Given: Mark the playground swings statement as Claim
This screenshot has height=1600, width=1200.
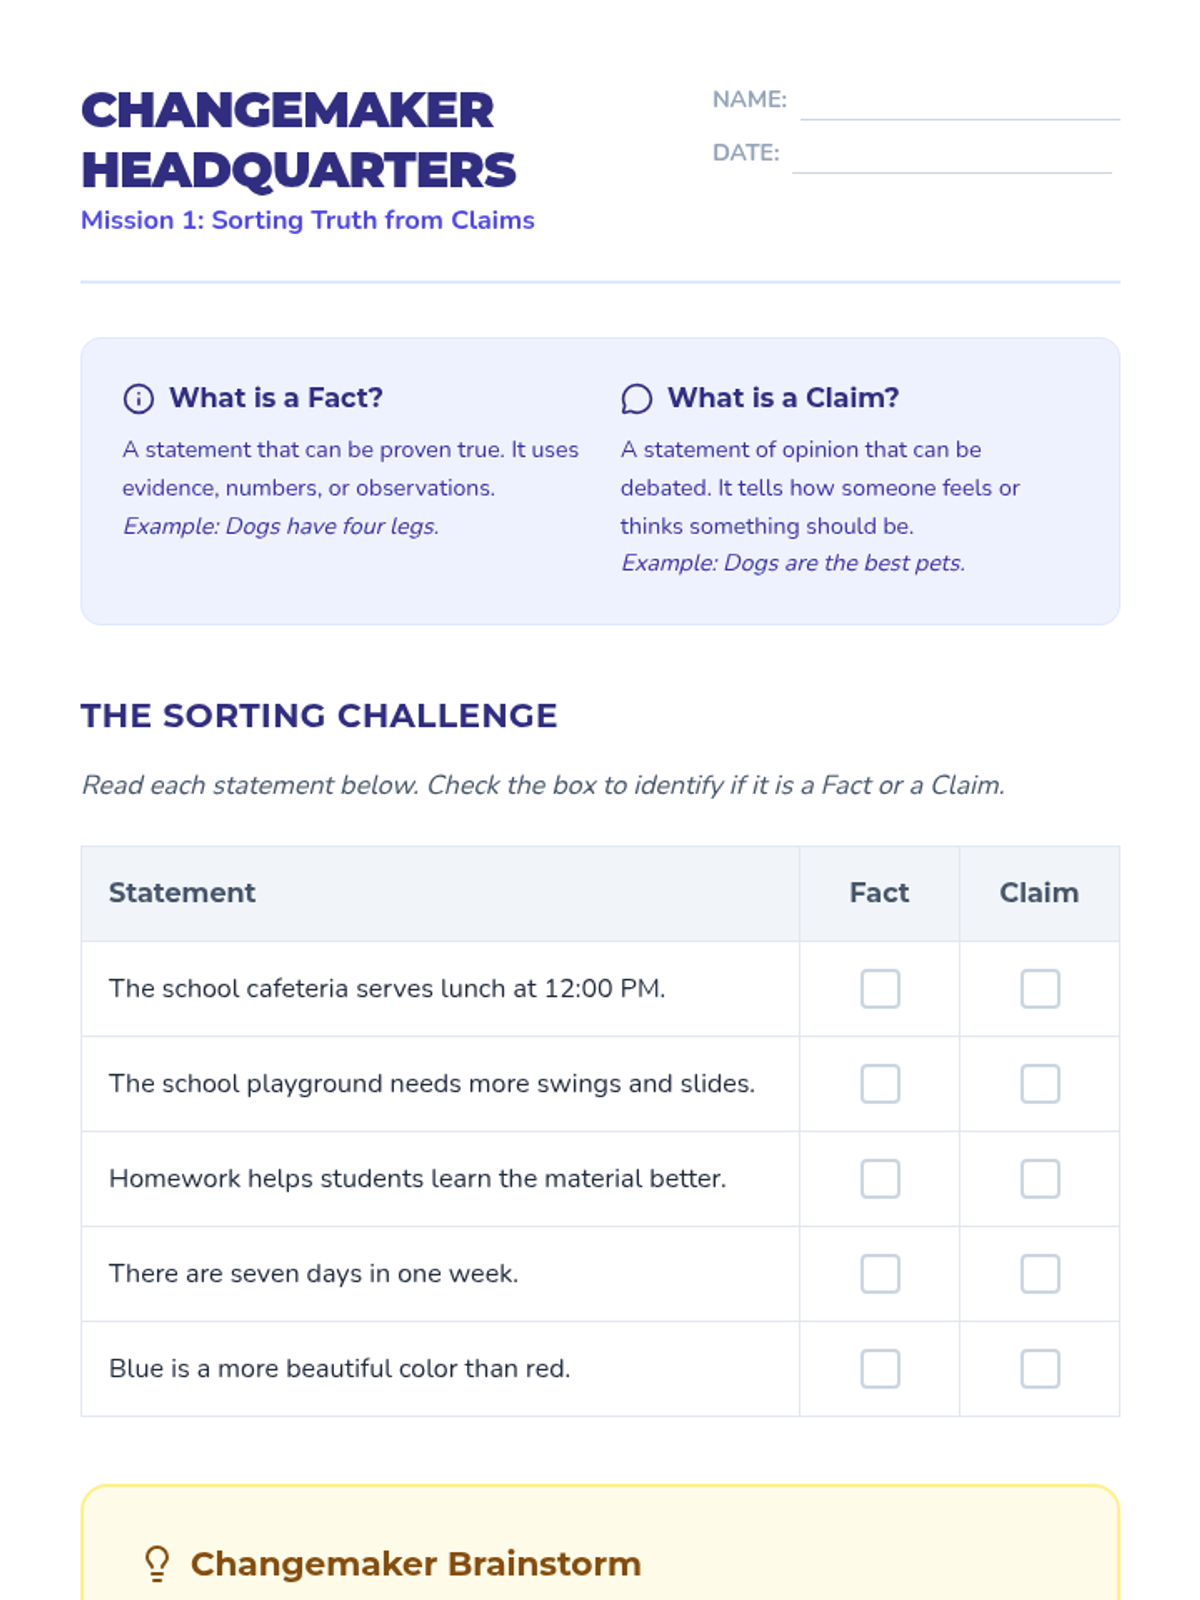Looking at the screenshot, I should (1040, 1084).
